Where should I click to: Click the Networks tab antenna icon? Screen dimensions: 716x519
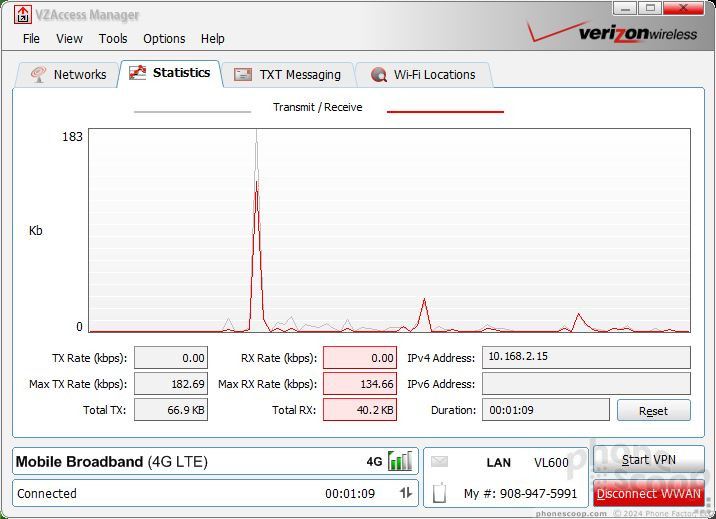pos(38,74)
